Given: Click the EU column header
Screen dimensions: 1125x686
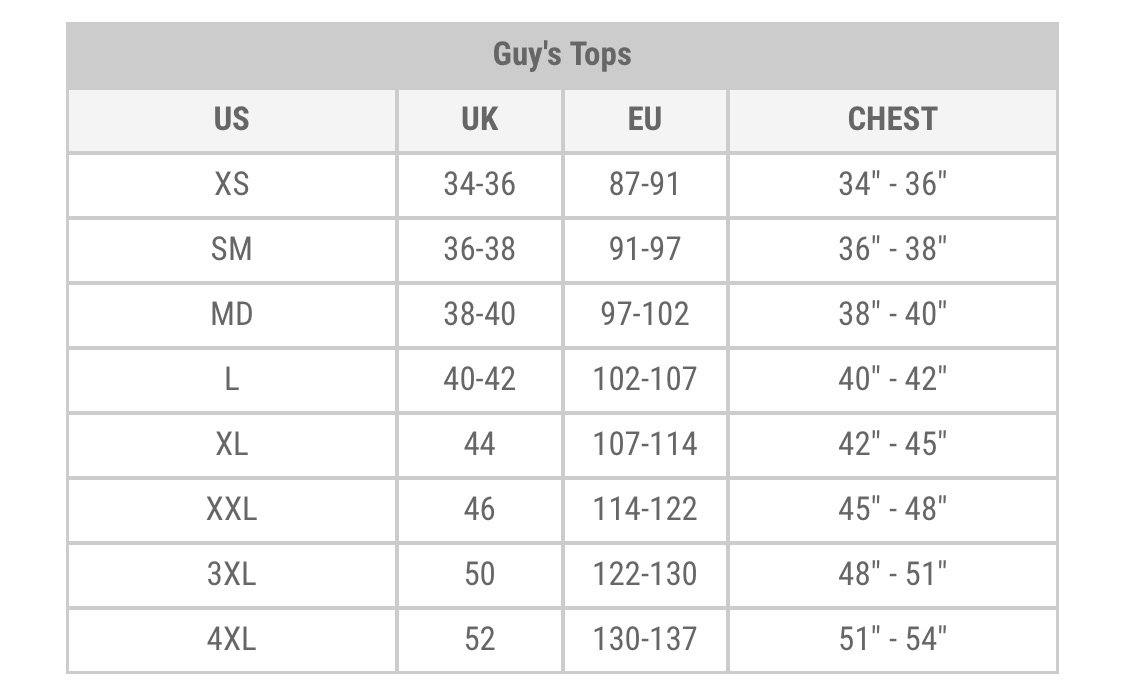Looking at the screenshot, I should tap(645, 119).
